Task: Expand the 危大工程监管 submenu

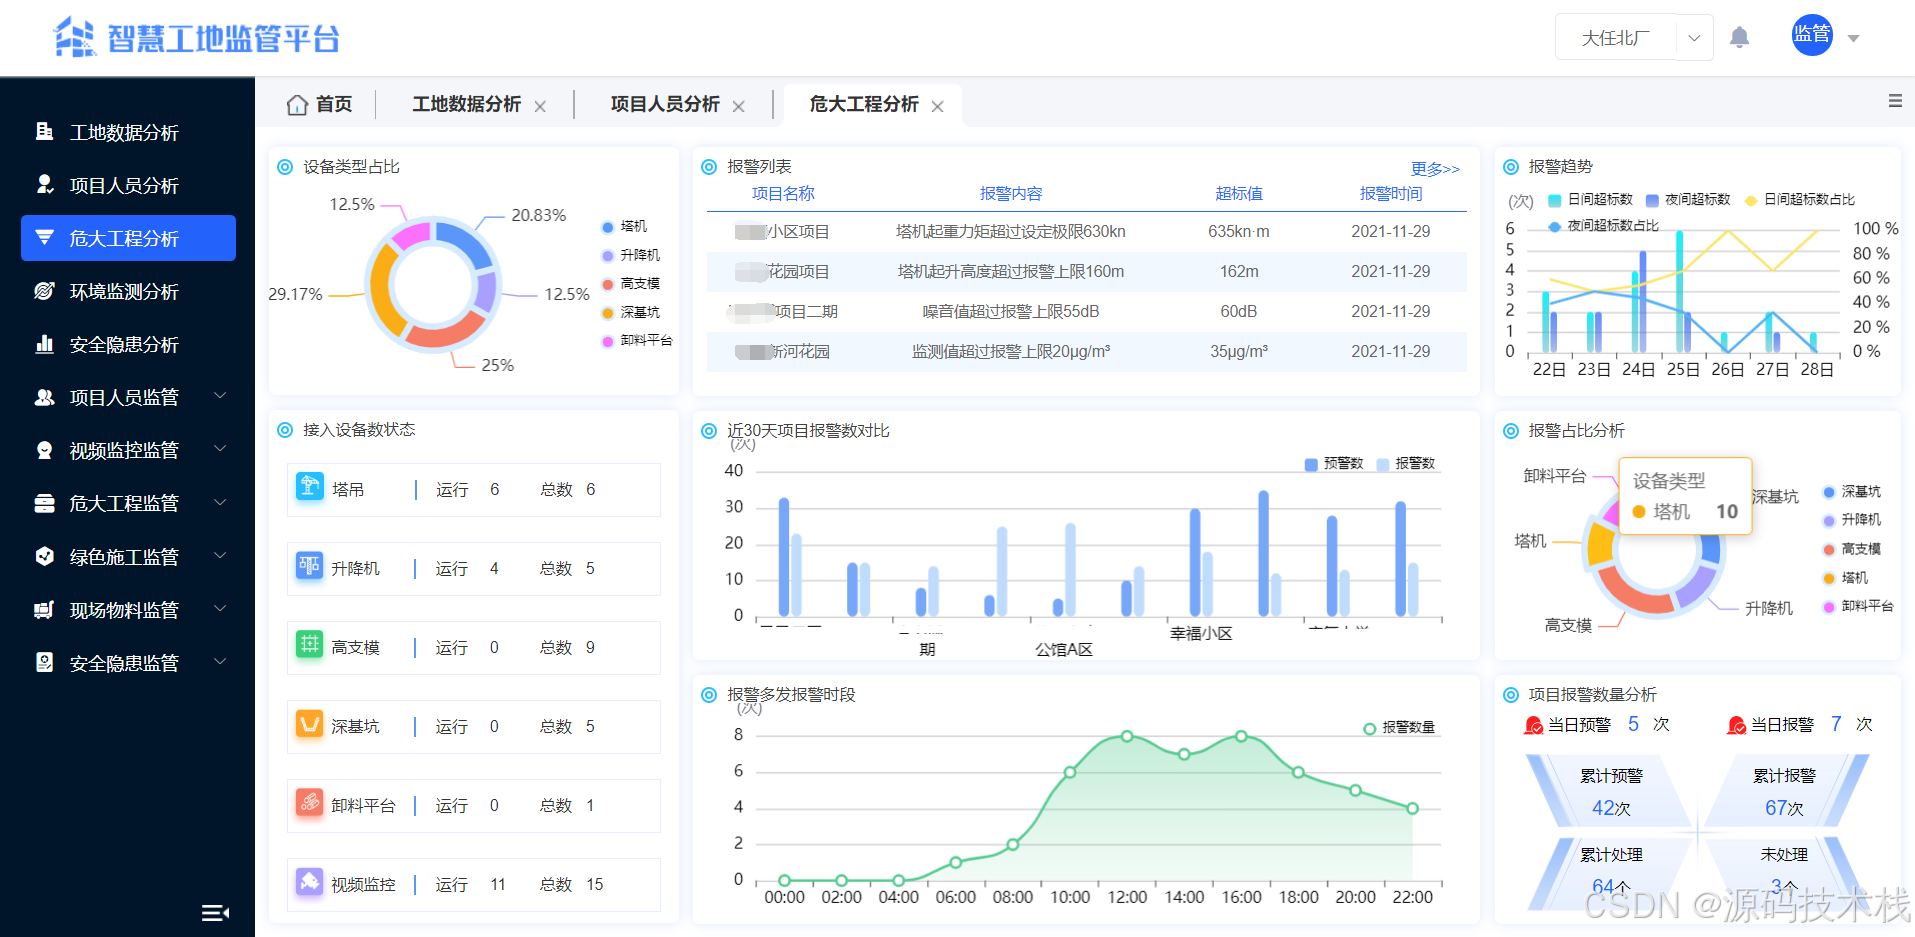Action: click(220, 502)
